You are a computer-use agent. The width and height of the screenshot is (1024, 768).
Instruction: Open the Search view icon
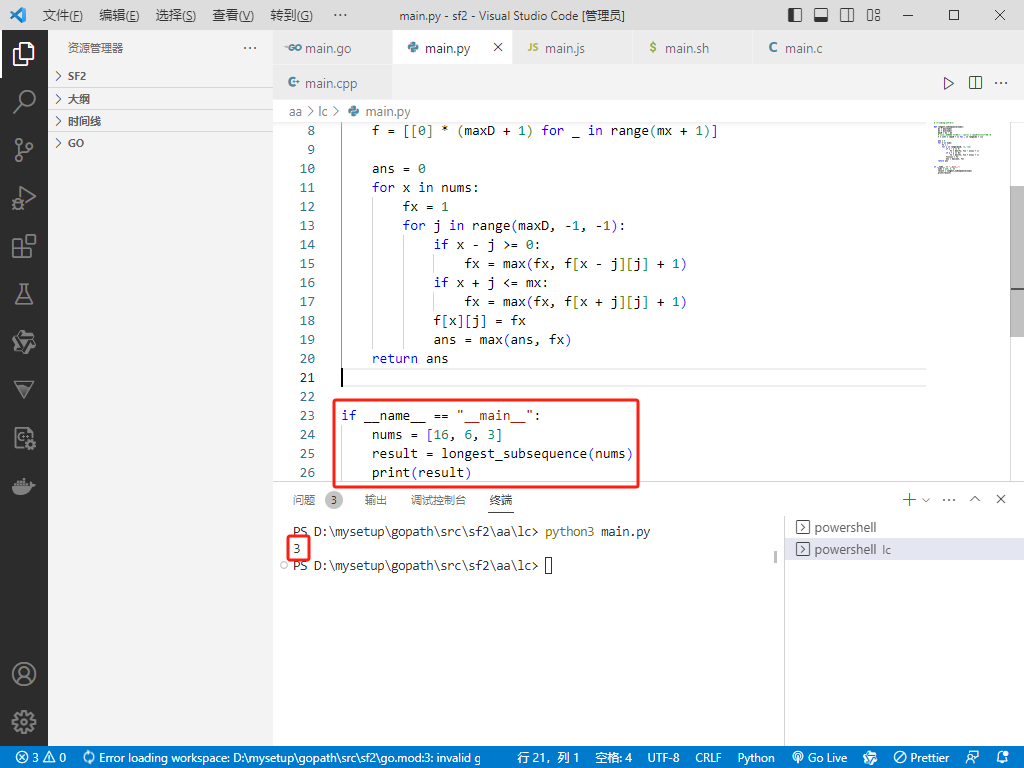[x=24, y=102]
